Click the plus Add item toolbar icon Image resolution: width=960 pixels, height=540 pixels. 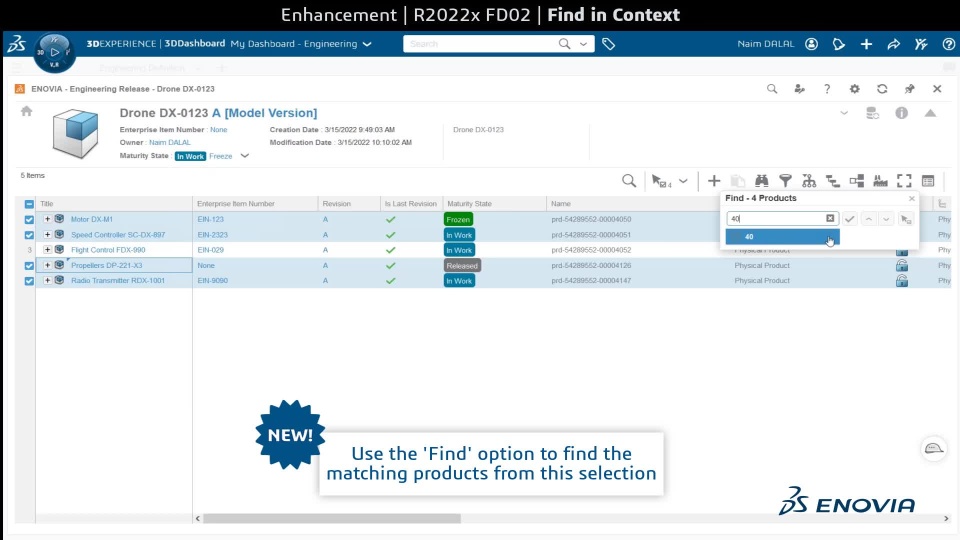pyautogui.click(x=714, y=181)
